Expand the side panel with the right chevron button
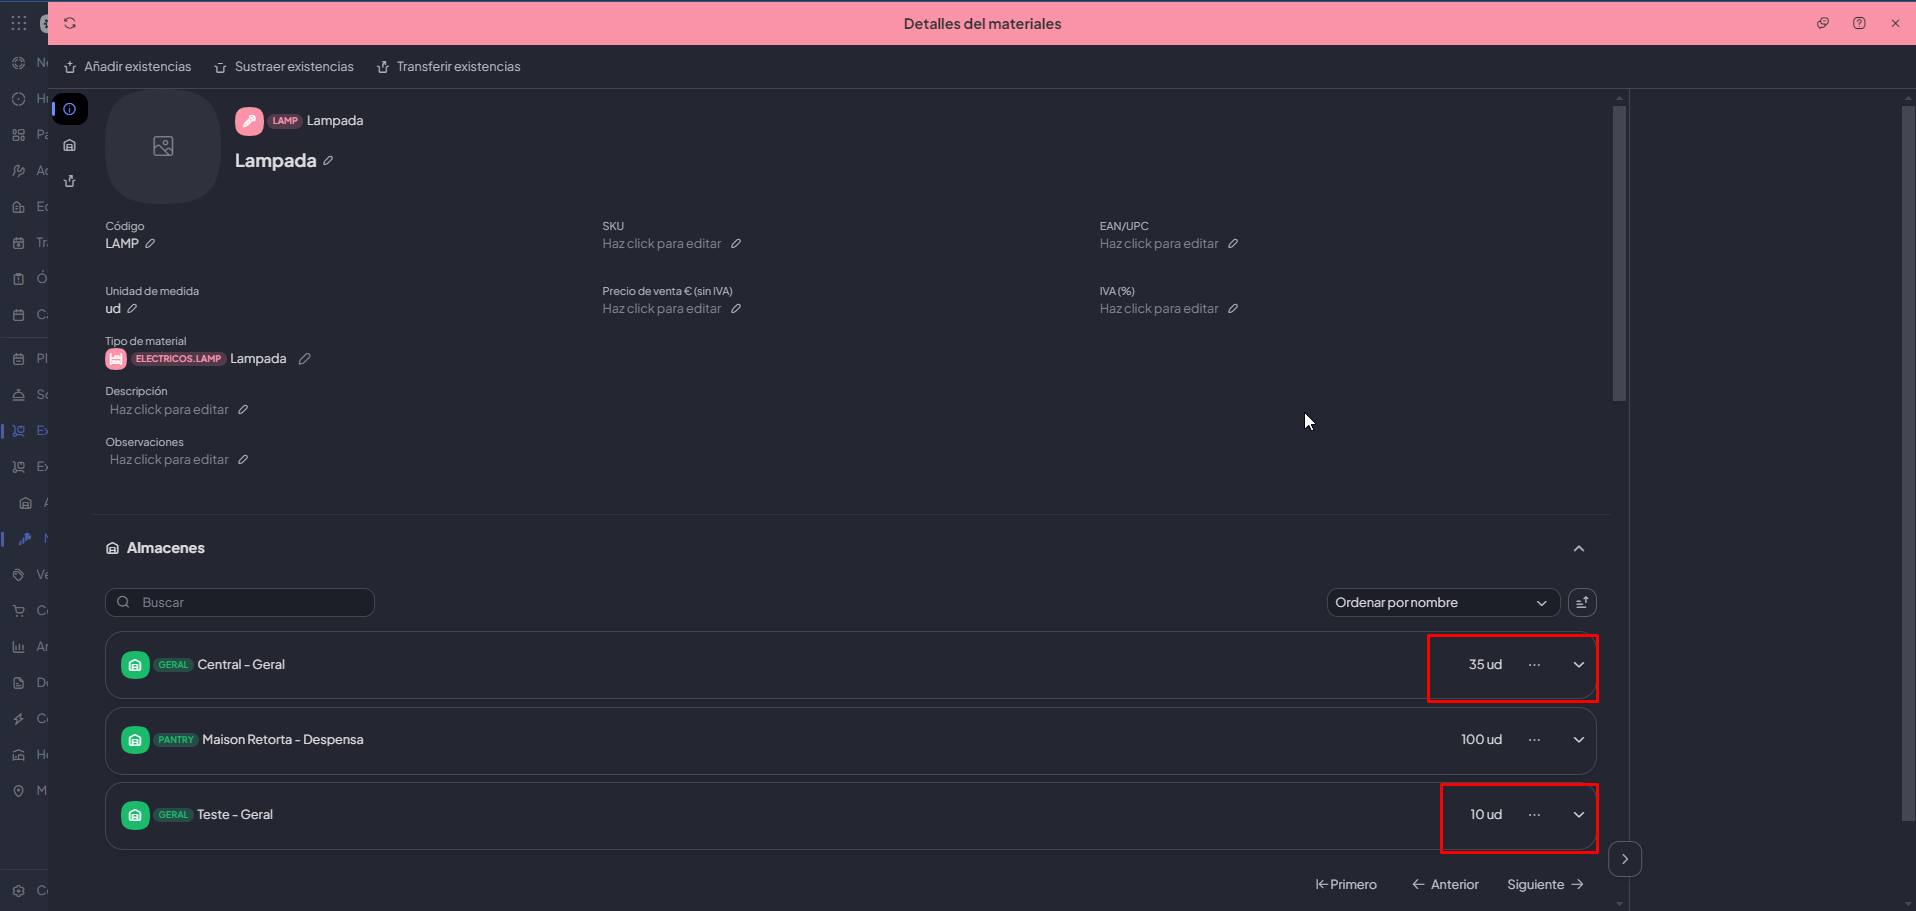Screen dimensions: 1916x911 pos(1625,859)
